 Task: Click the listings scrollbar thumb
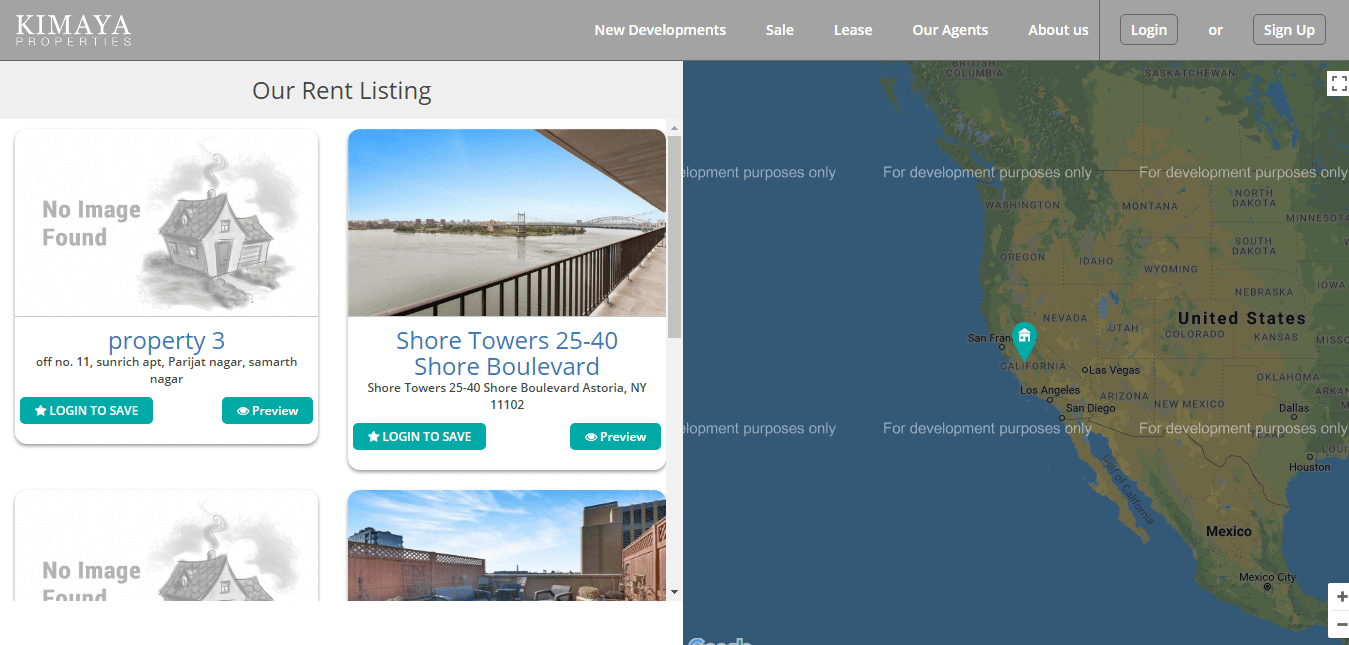point(674,237)
